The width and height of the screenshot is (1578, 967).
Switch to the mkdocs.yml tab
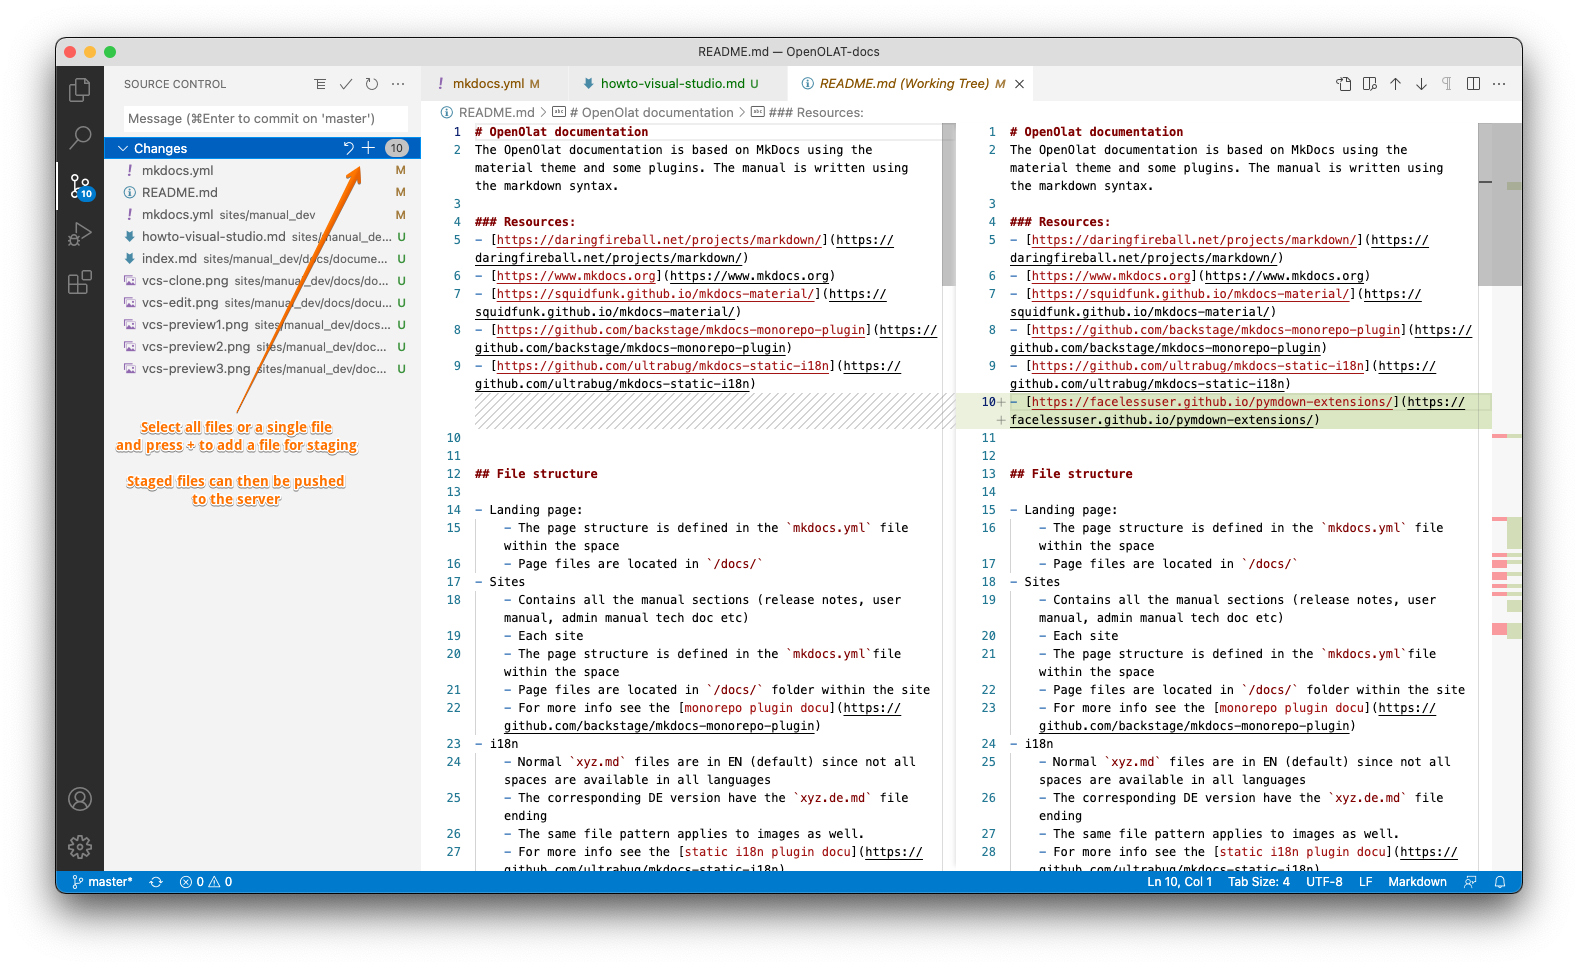pyautogui.click(x=488, y=84)
